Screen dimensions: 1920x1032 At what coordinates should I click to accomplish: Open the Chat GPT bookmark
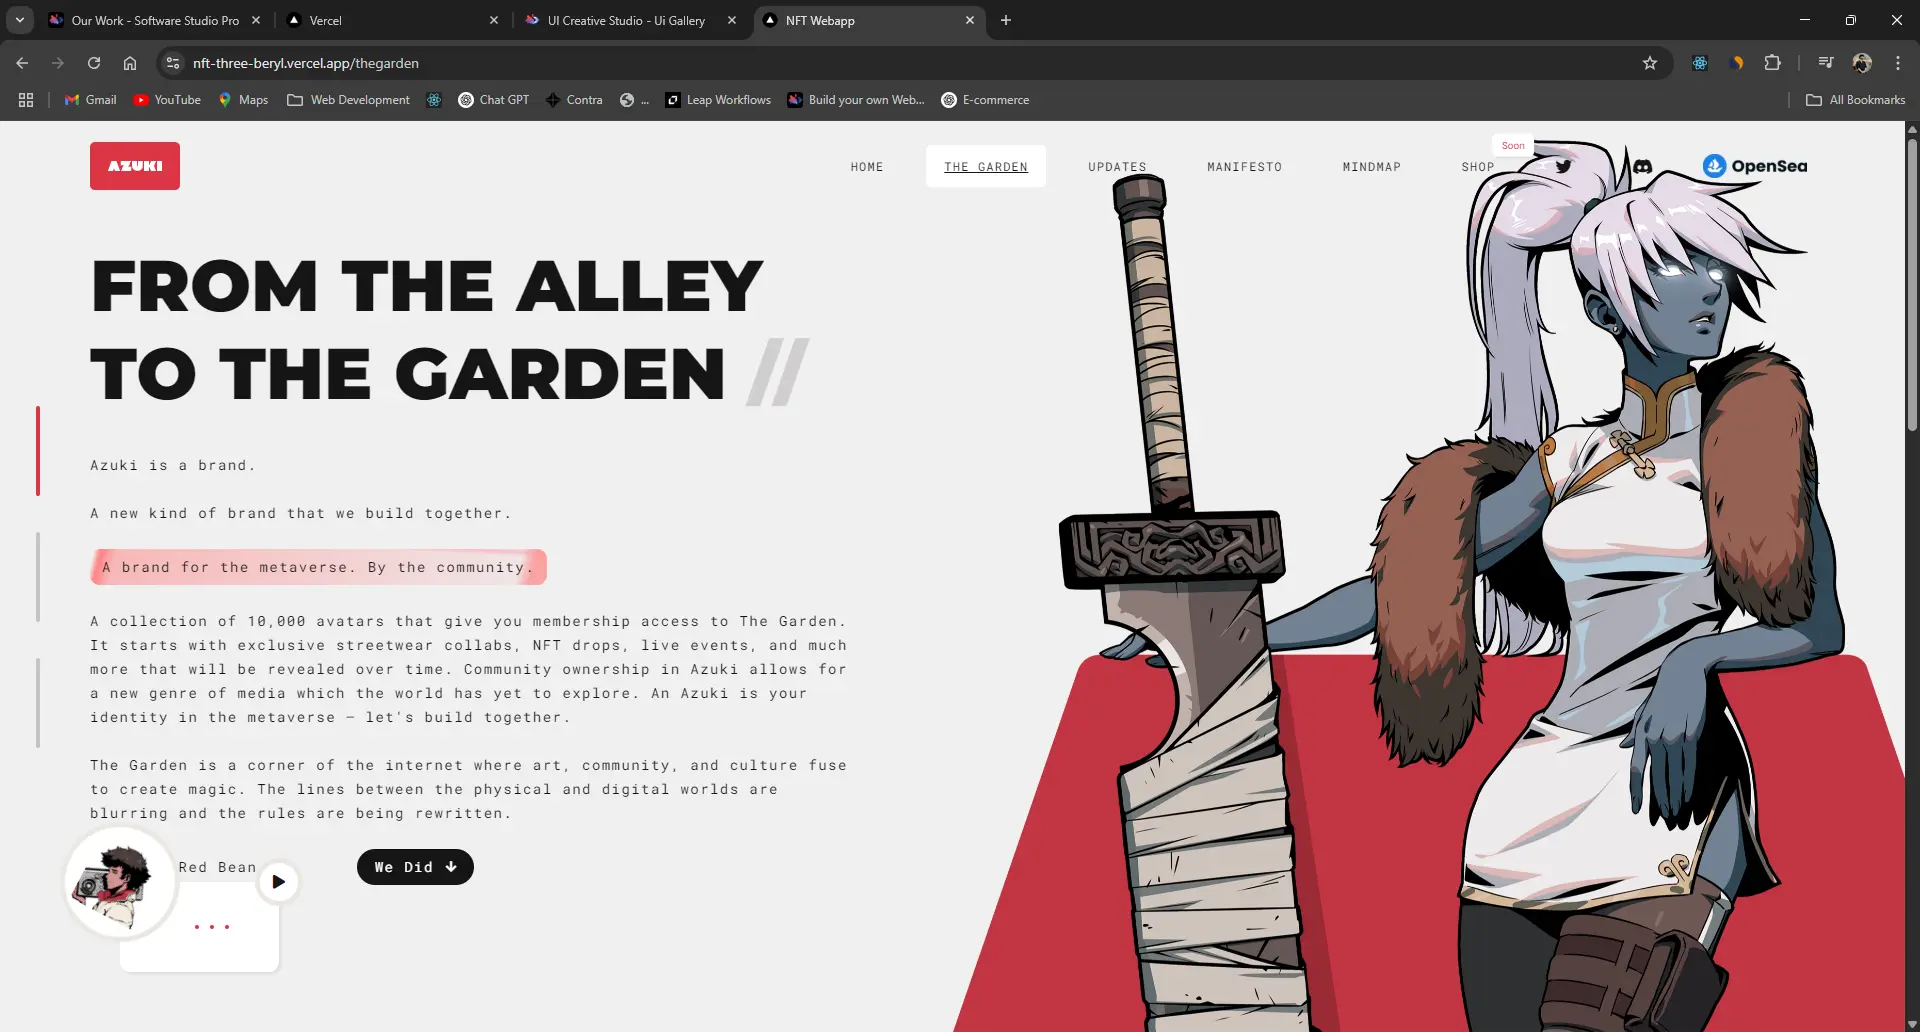(493, 100)
